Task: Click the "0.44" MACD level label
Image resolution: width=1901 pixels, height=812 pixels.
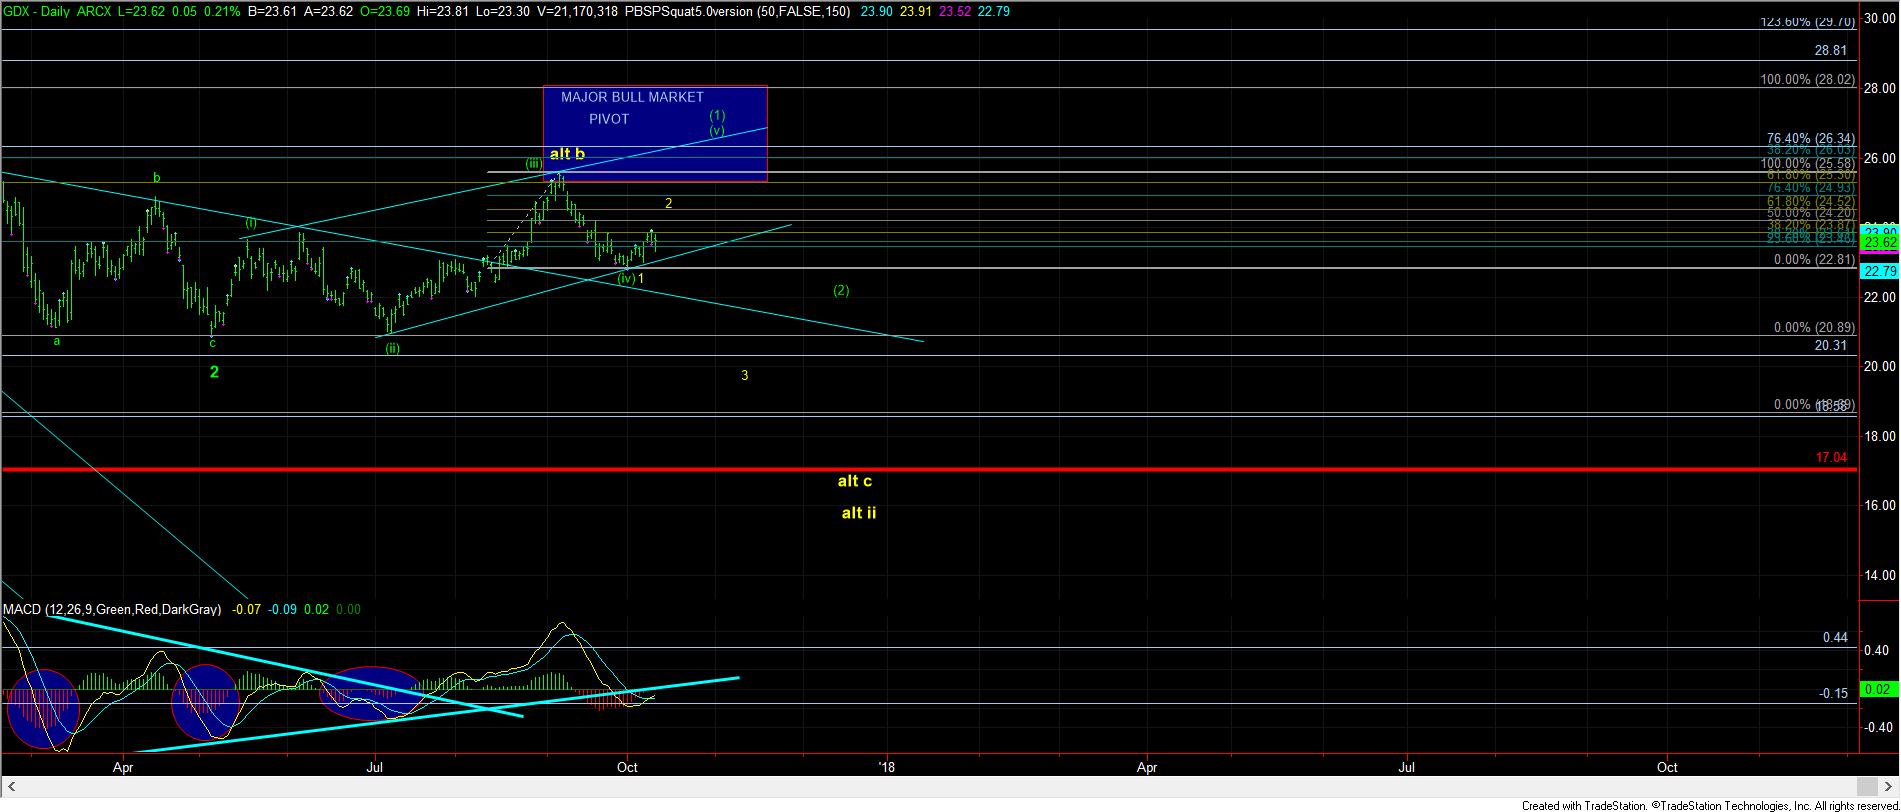Action: click(x=1835, y=638)
